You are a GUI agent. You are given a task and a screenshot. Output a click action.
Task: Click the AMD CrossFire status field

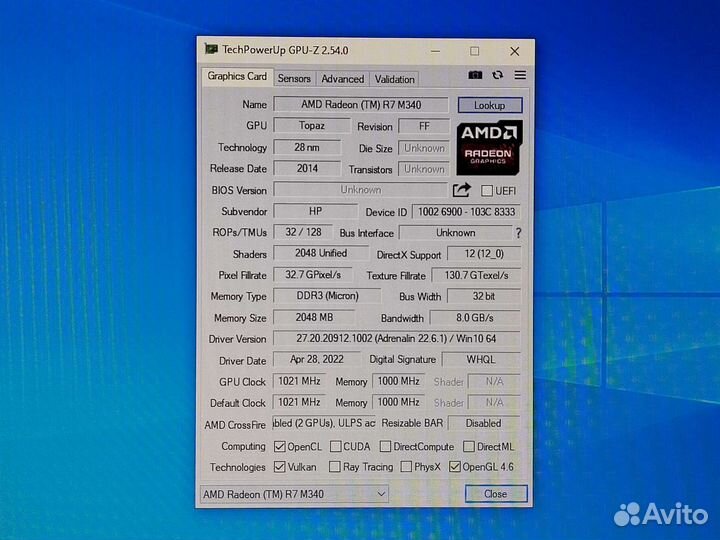tap(324, 423)
